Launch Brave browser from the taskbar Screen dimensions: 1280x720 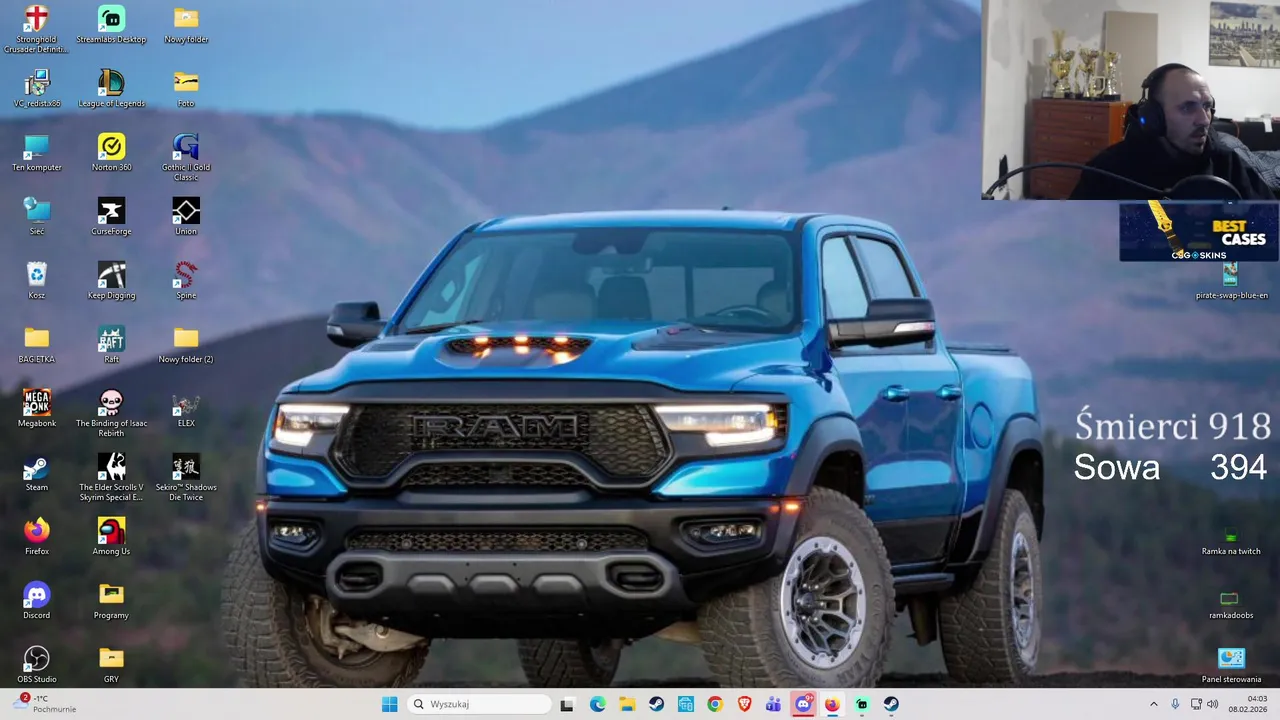coord(744,704)
